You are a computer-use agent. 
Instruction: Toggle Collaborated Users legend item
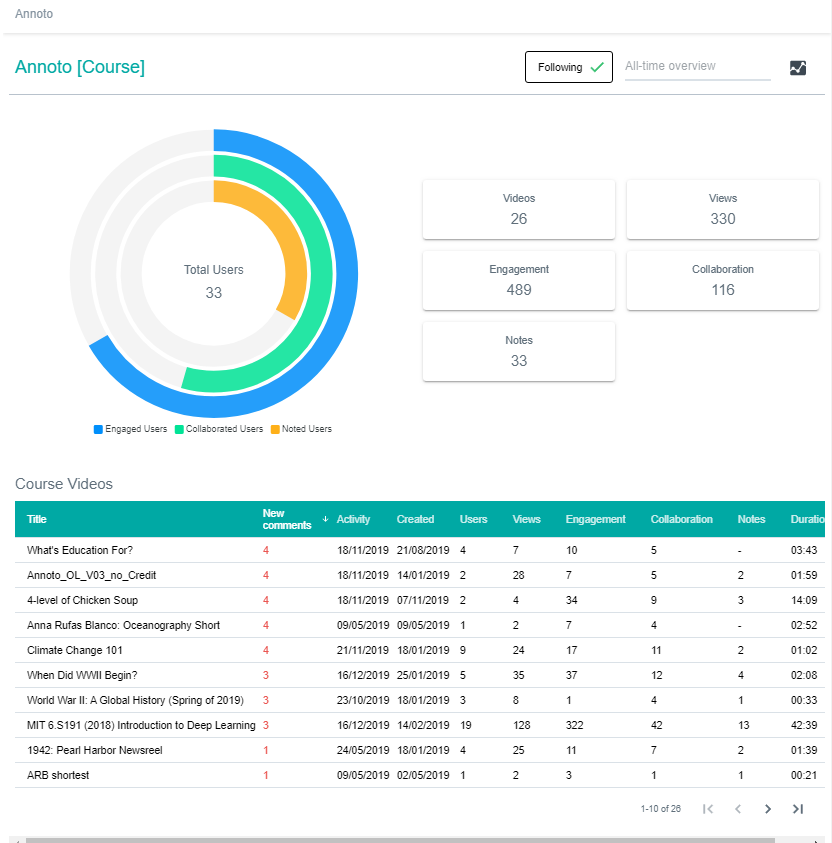(219, 429)
